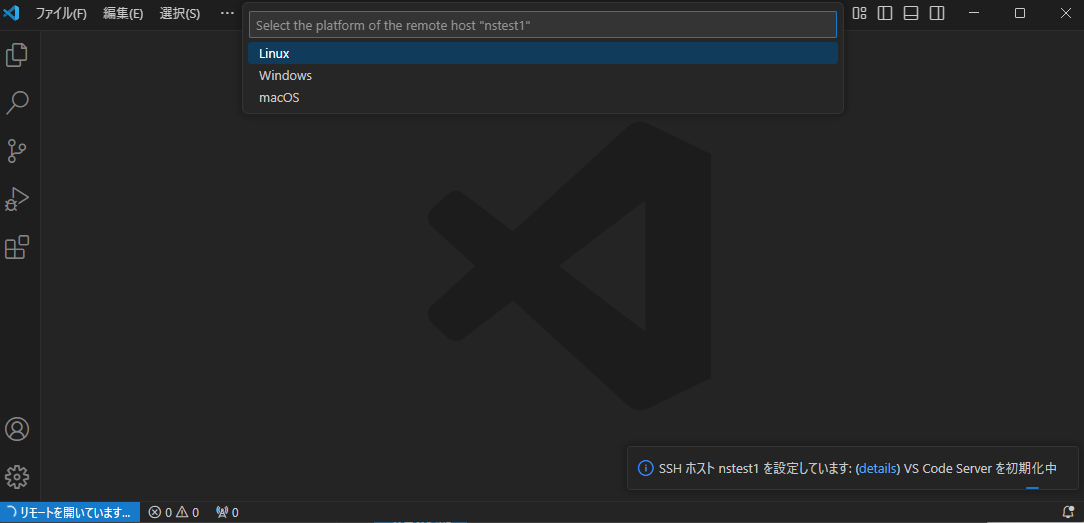
Task: Open Run and Debug view icon
Action: (17, 198)
